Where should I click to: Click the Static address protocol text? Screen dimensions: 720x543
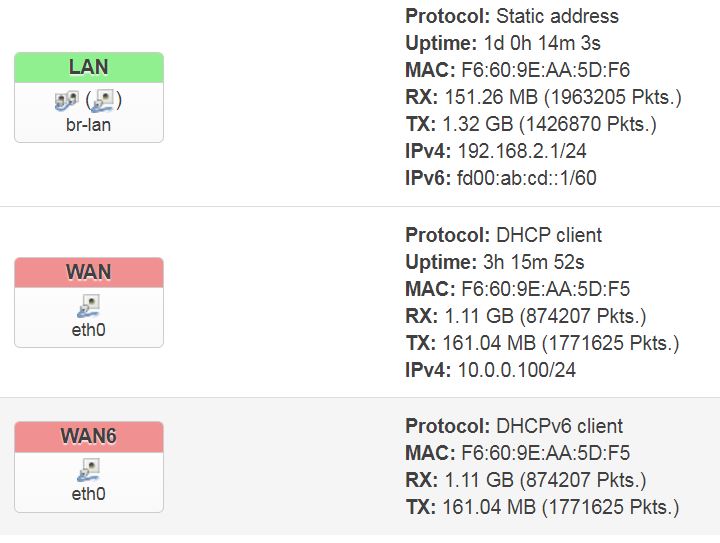(x=557, y=16)
